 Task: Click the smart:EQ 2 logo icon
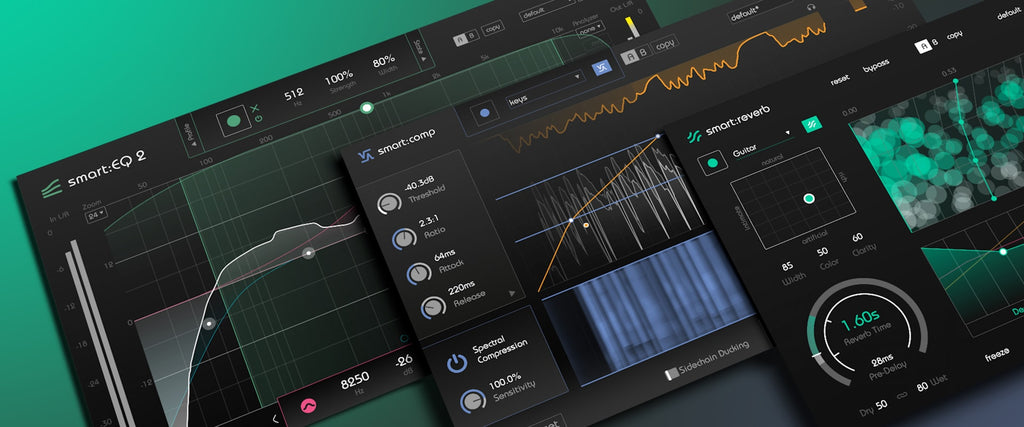pos(52,188)
